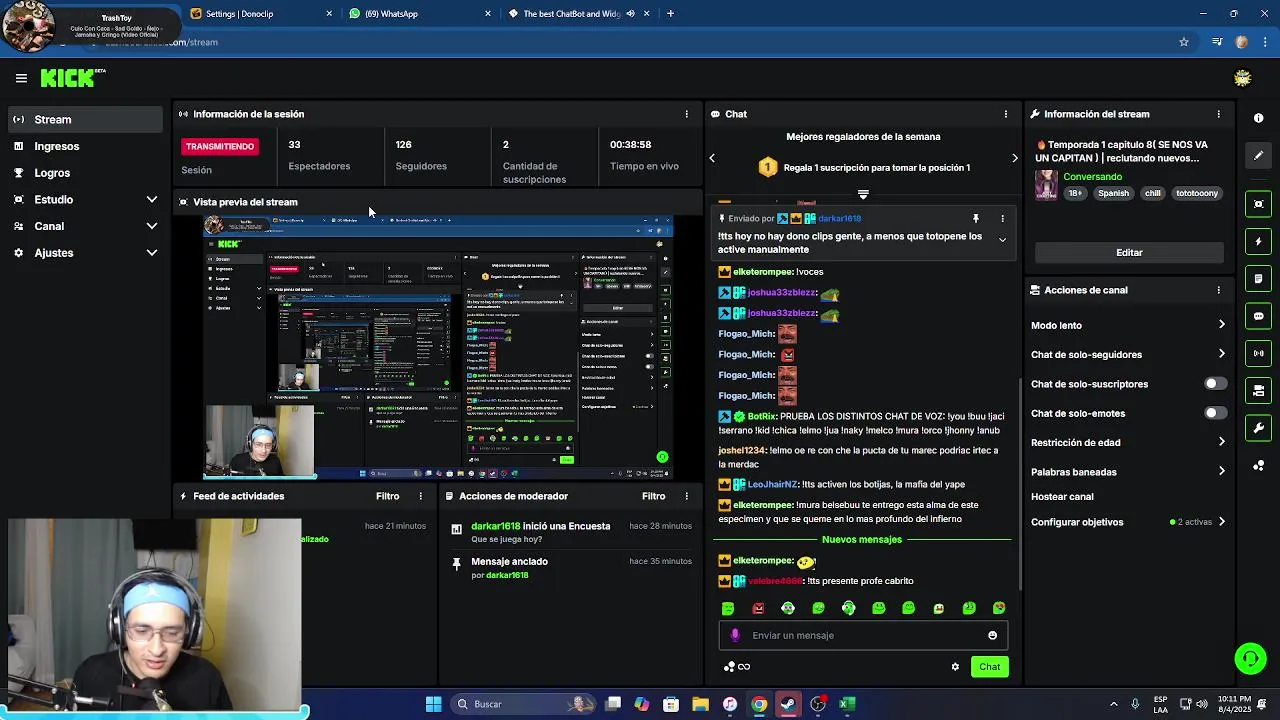Viewport: 1280px width, 720px height.
Task: Click the camera panel icon in right rail
Action: pos(1258,391)
